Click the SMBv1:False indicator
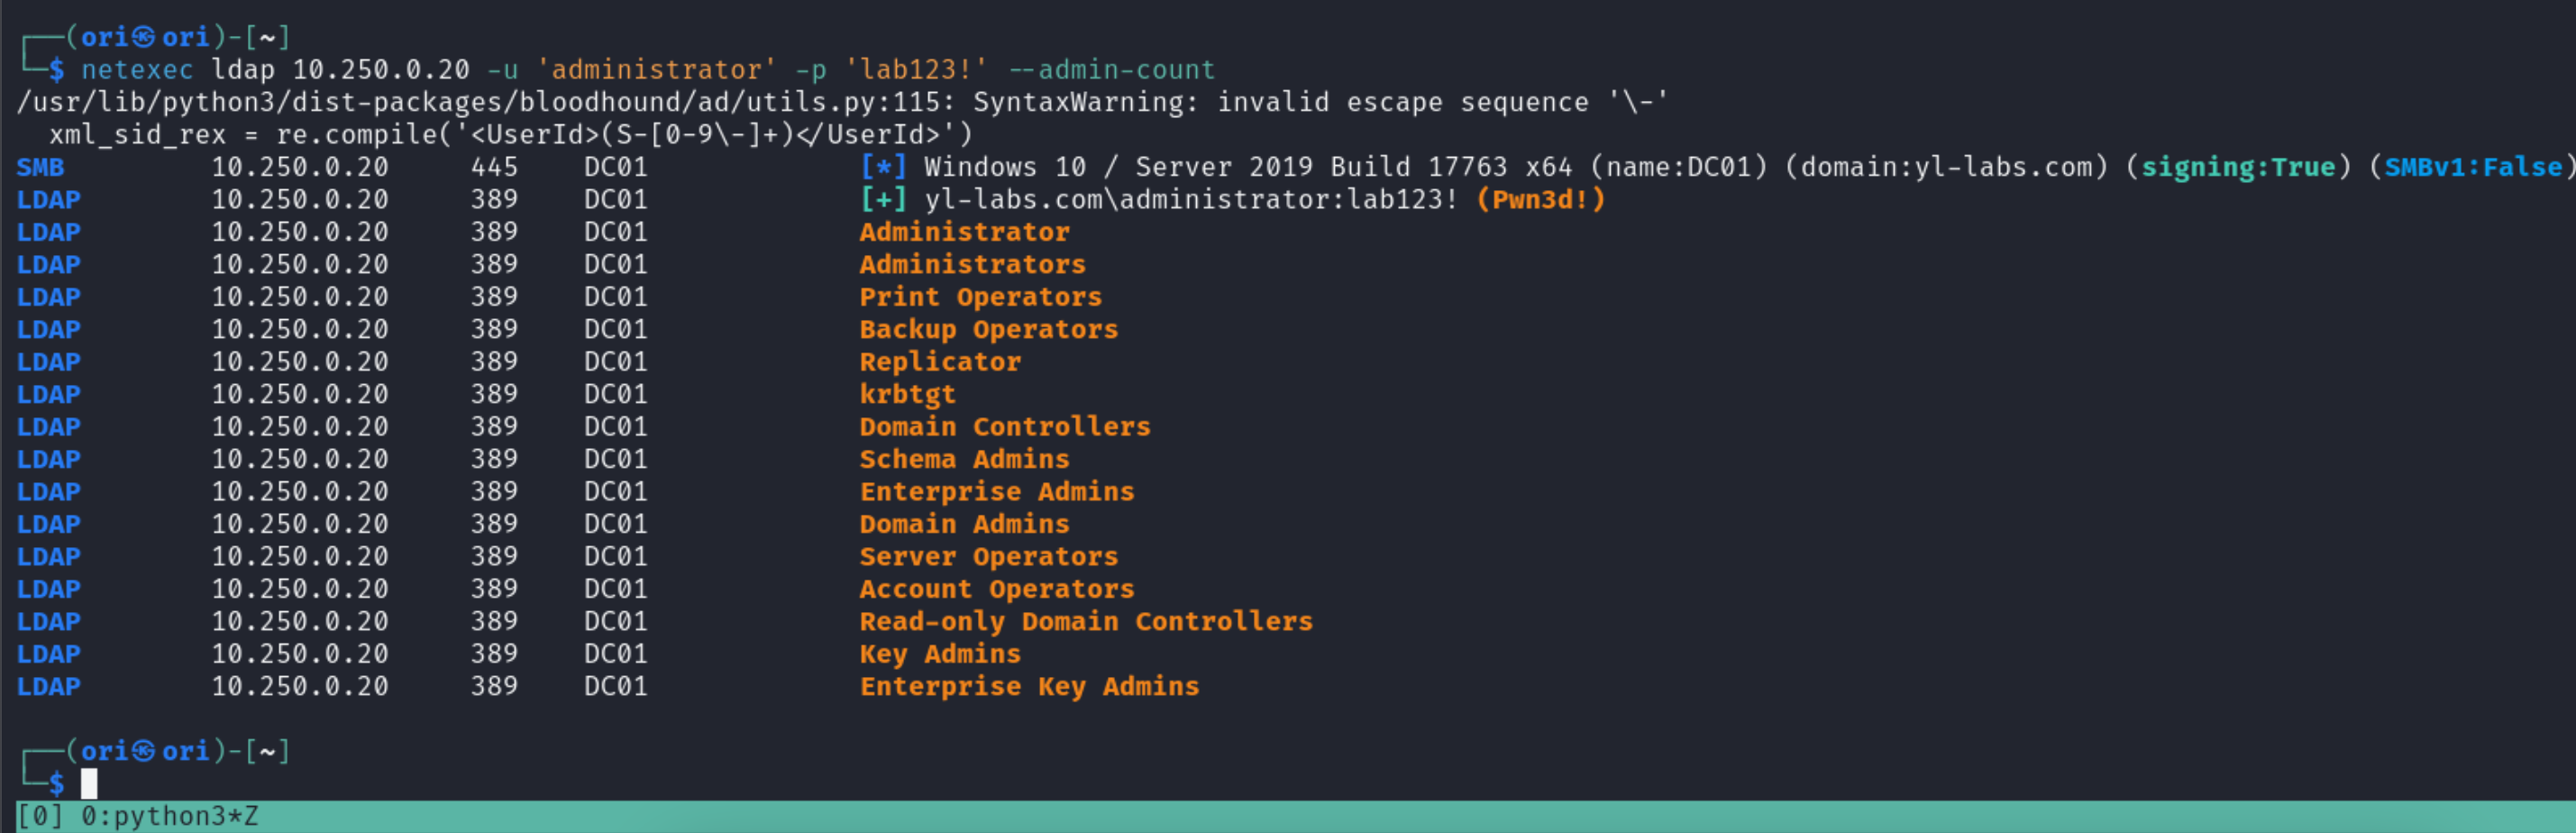Image resolution: width=2576 pixels, height=833 pixels. [x=2472, y=167]
